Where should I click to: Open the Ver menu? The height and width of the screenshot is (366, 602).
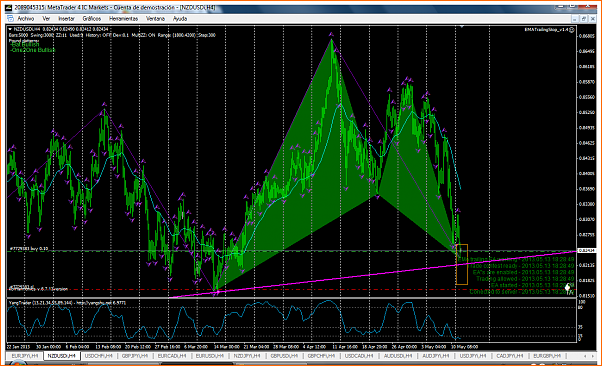[x=46, y=18]
